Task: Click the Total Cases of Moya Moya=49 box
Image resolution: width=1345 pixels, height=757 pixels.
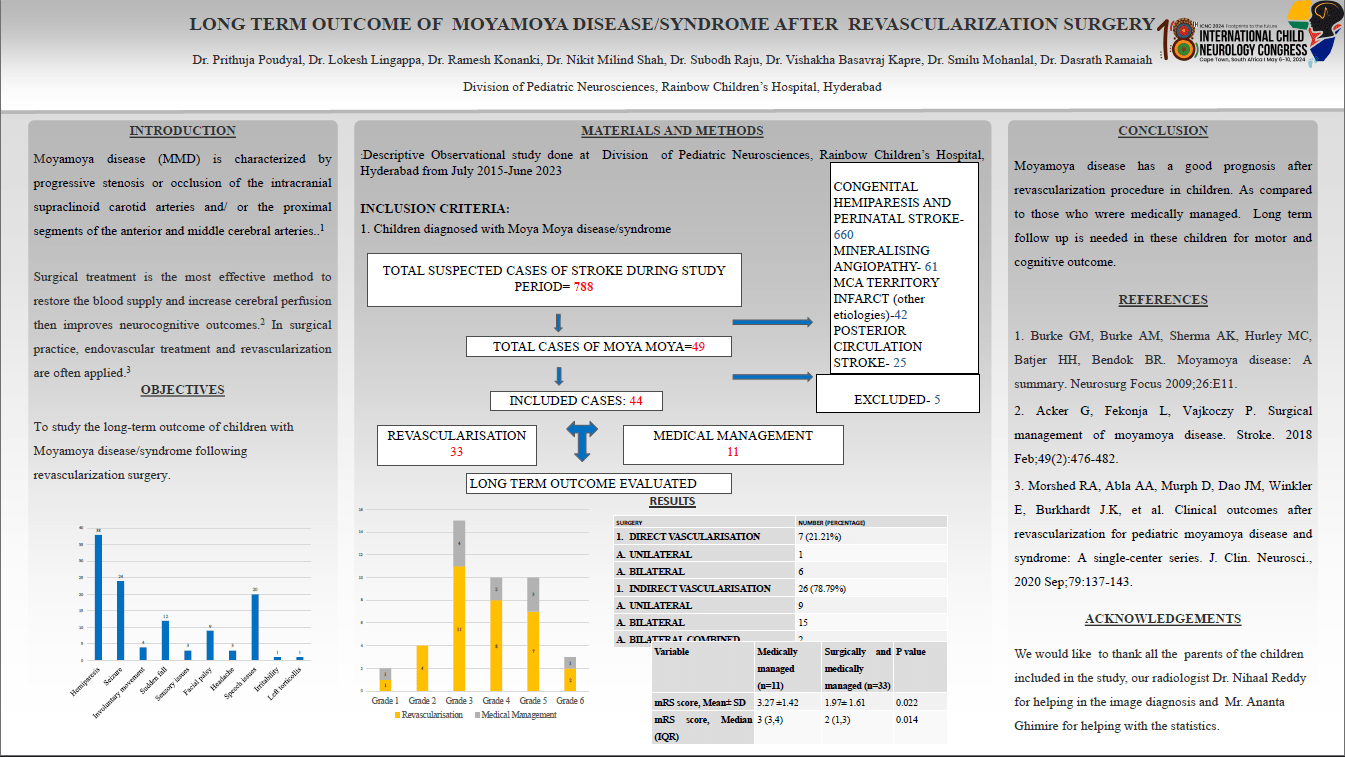Action: coord(599,347)
